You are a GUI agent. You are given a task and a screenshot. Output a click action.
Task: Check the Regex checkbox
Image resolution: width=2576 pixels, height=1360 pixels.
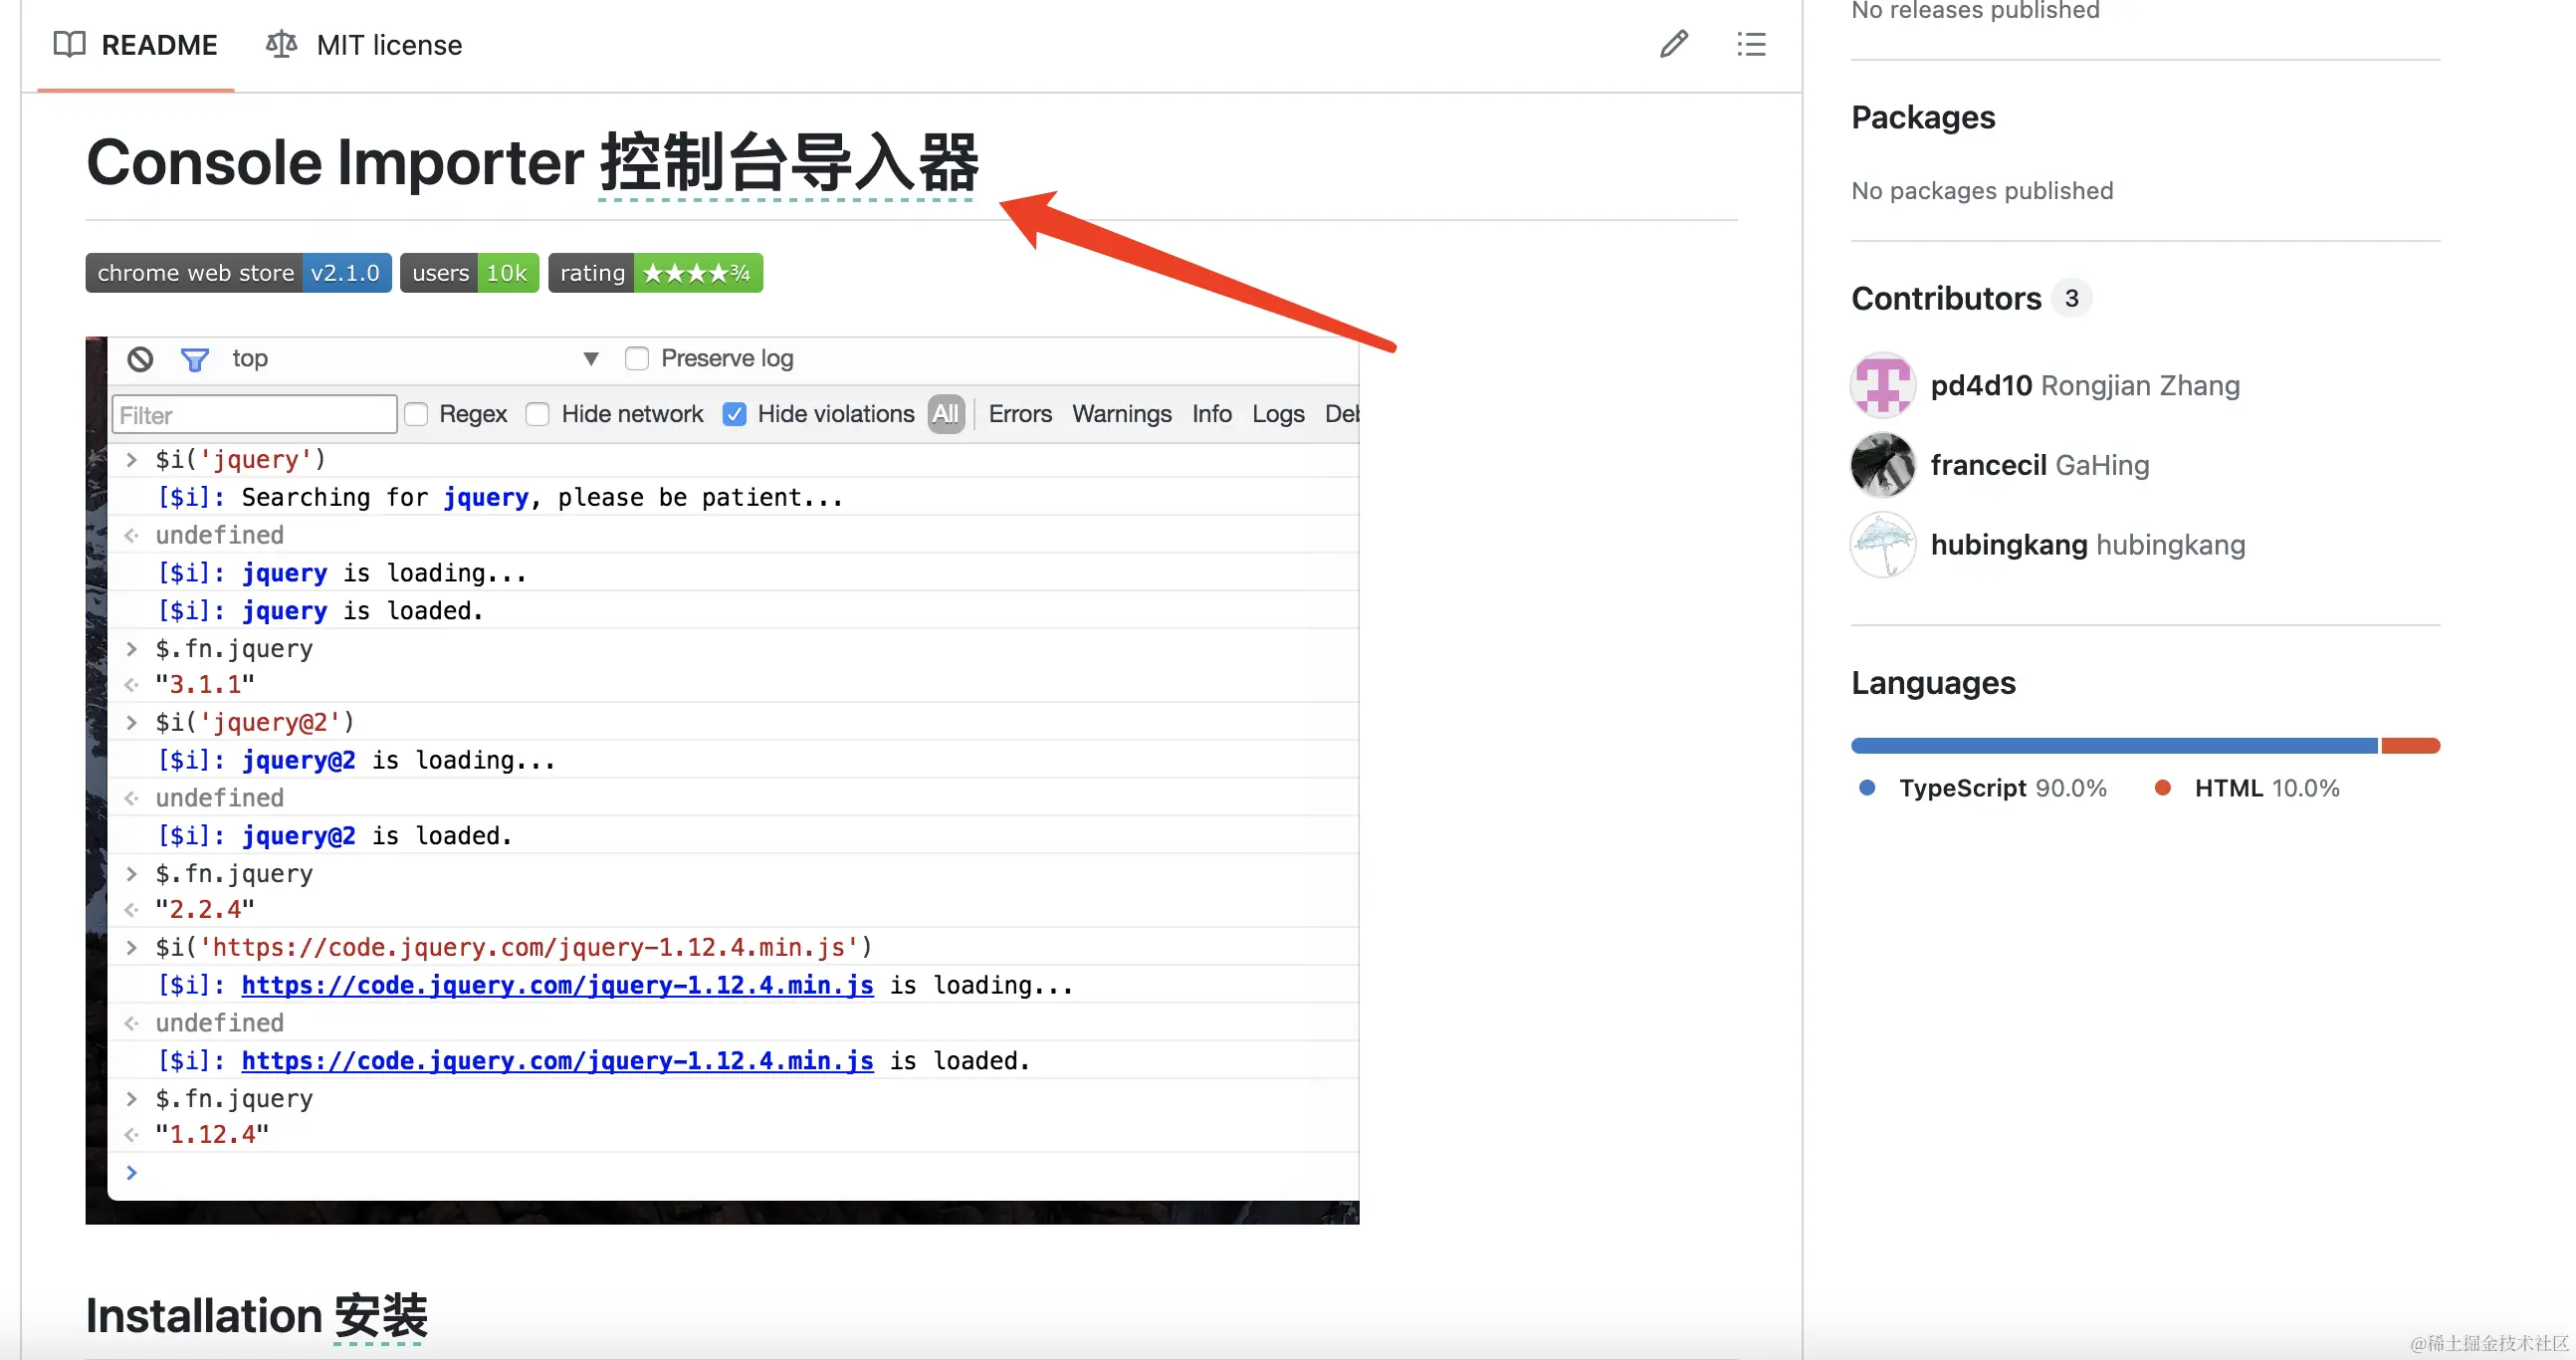[417, 414]
